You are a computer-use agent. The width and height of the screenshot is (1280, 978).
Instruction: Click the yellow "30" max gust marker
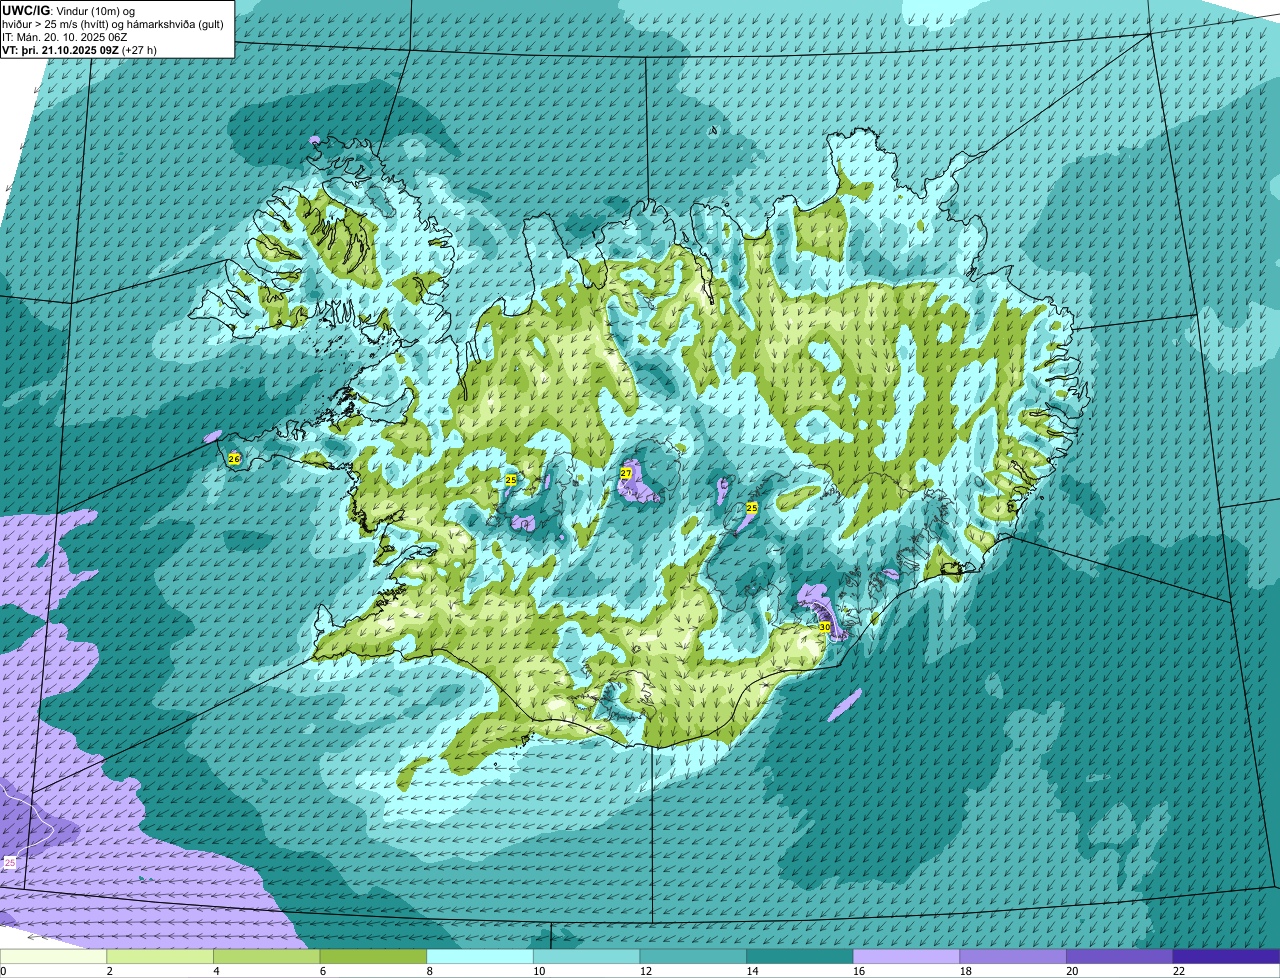pos(825,627)
